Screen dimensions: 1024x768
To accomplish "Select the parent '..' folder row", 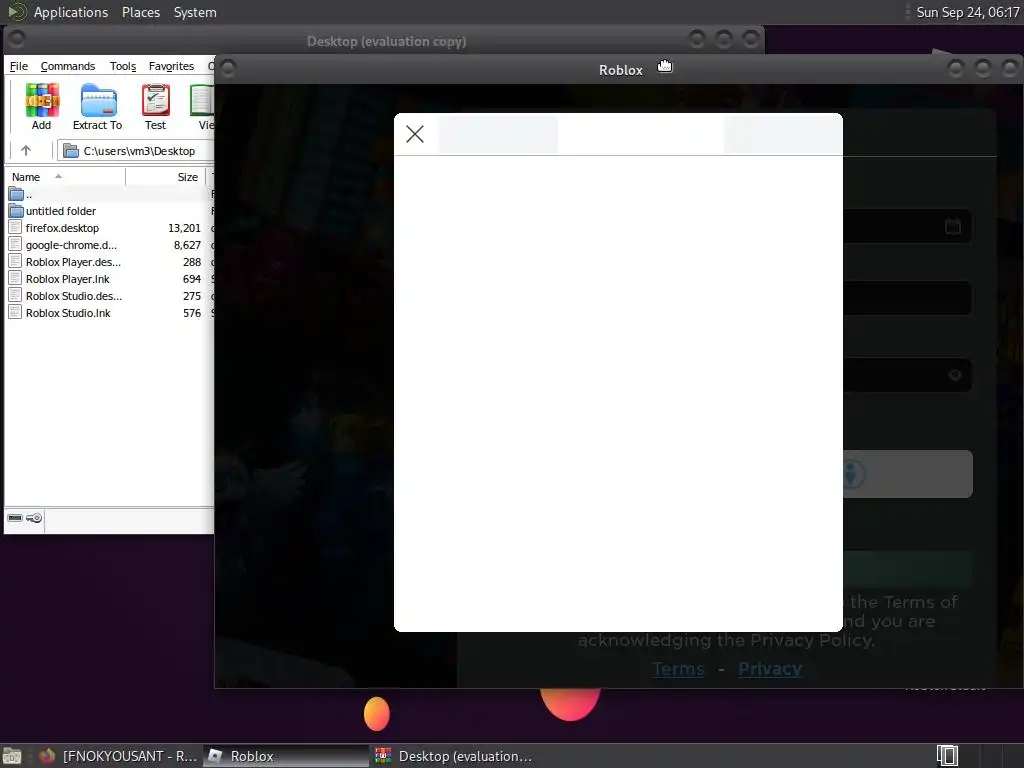I will pyautogui.click(x=110, y=194).
